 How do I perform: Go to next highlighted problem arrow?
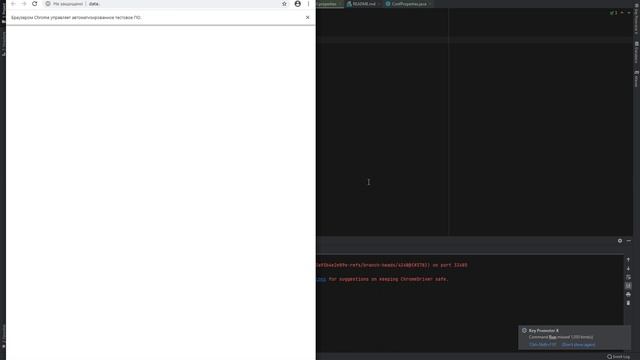tap(629, 13)
